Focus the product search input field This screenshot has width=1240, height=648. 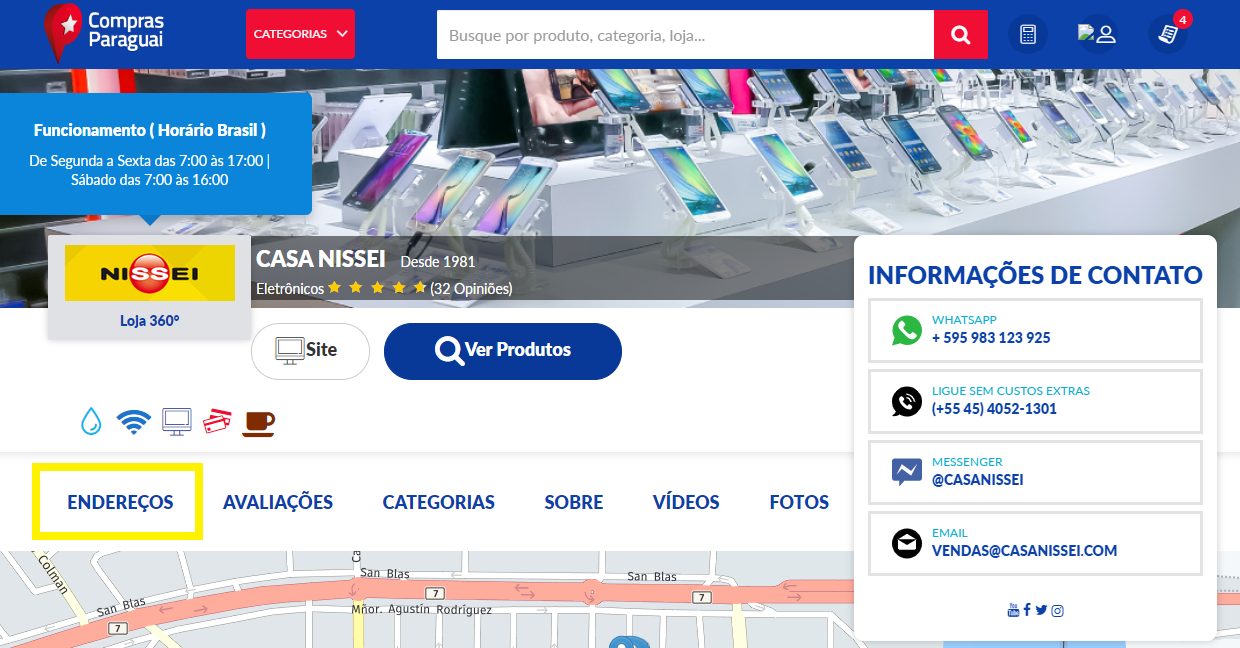[685, 35]
